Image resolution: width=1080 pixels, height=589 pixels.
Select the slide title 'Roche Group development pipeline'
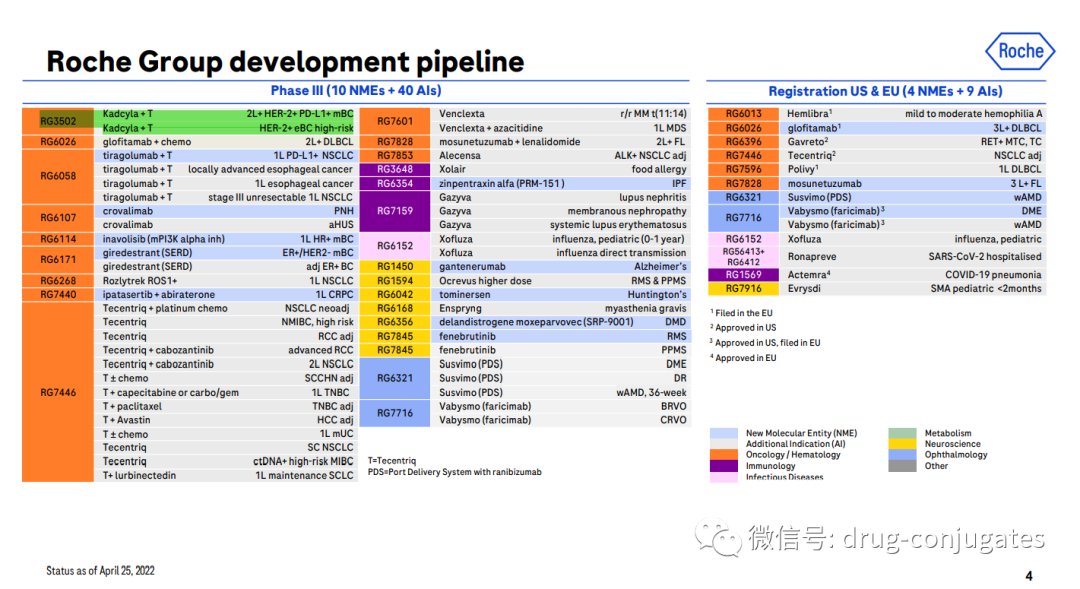point(285,62)
